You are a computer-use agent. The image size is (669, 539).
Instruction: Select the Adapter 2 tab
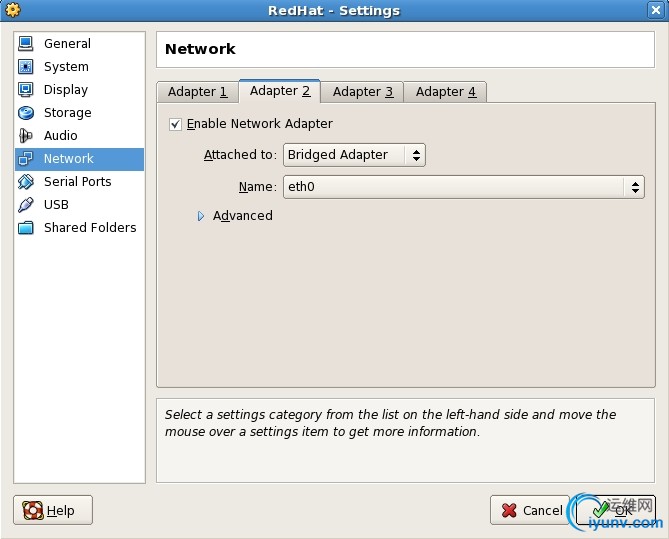280,91
